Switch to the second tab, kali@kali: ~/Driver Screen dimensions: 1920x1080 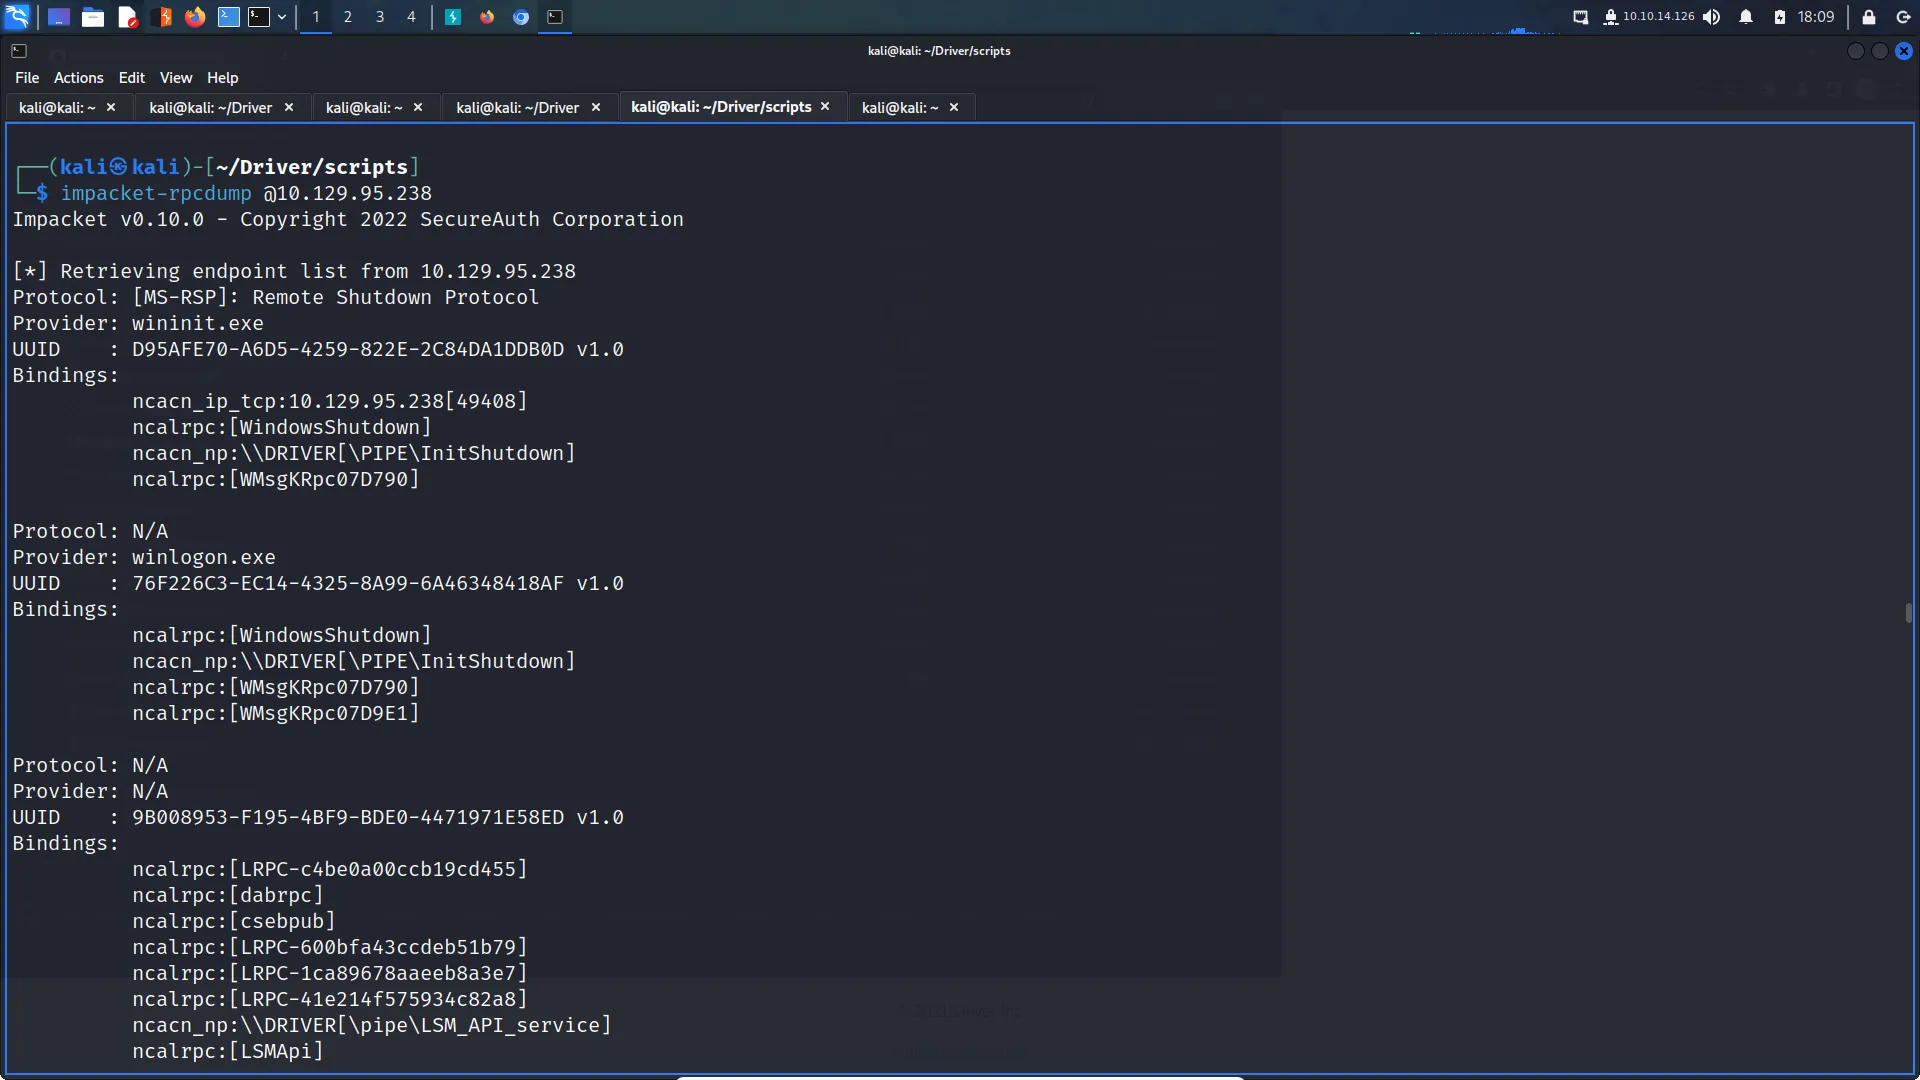click(211, 107)
